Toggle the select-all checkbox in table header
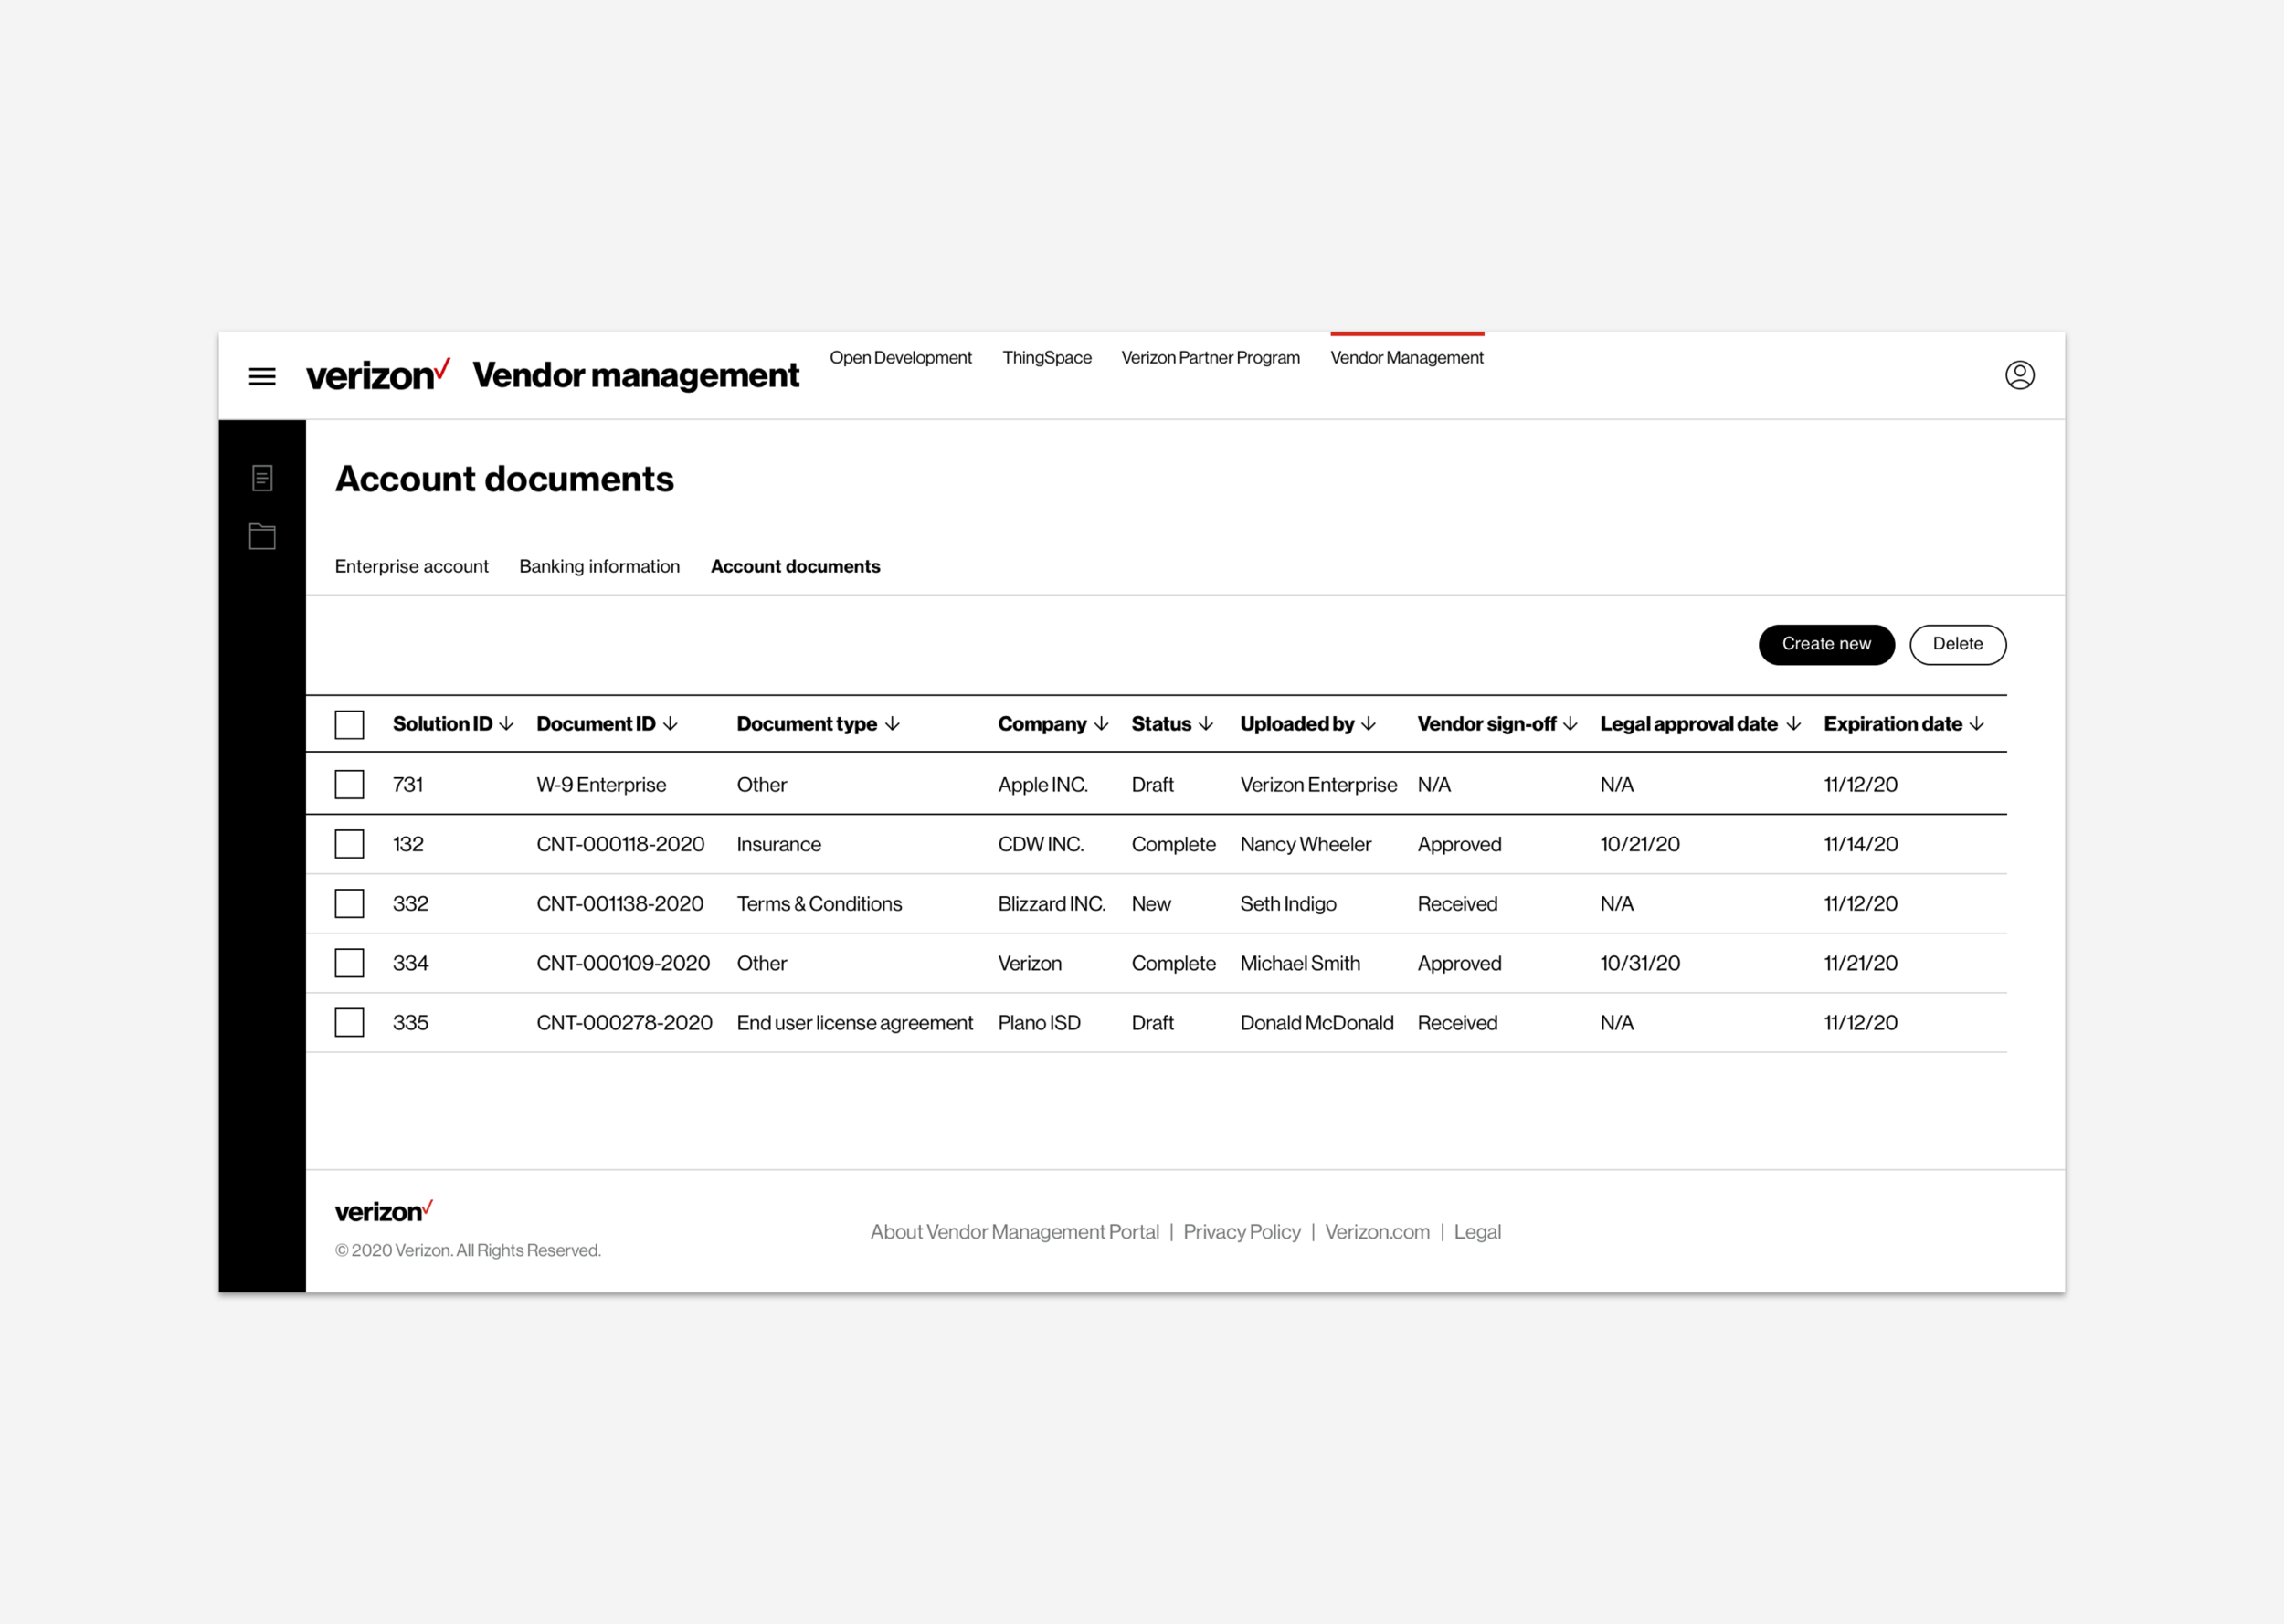Image resolution: width=2284 pixels, height=1624 pixels. (349, 724)
